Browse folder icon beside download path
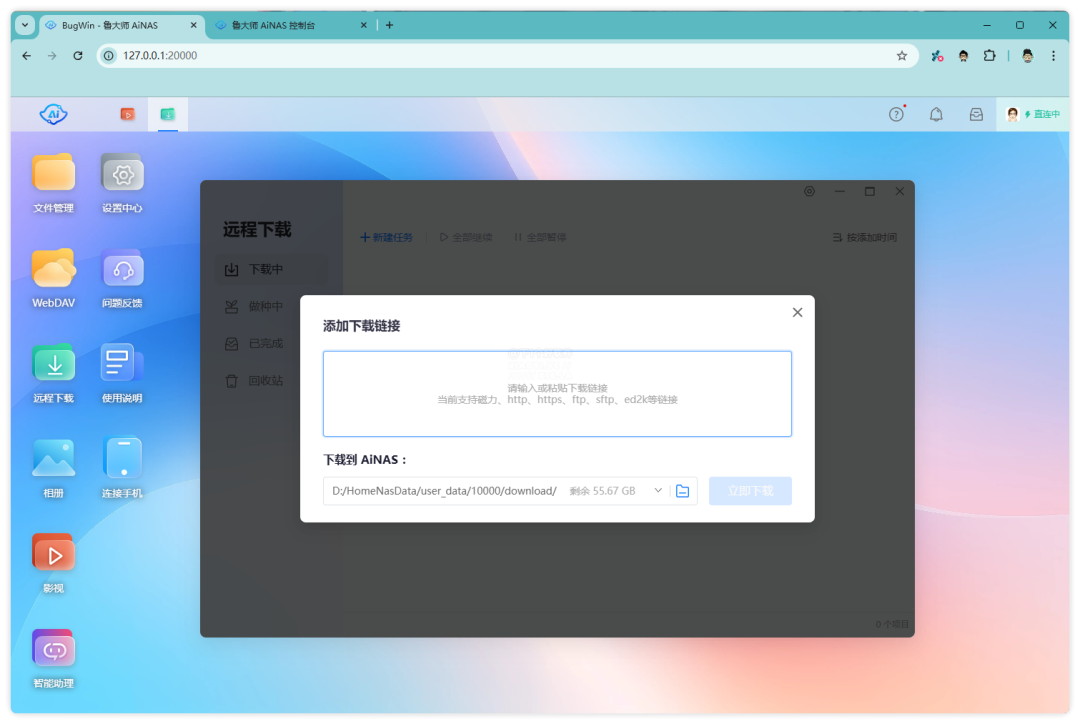The image size is (1080, 724). tap(683, 491)
